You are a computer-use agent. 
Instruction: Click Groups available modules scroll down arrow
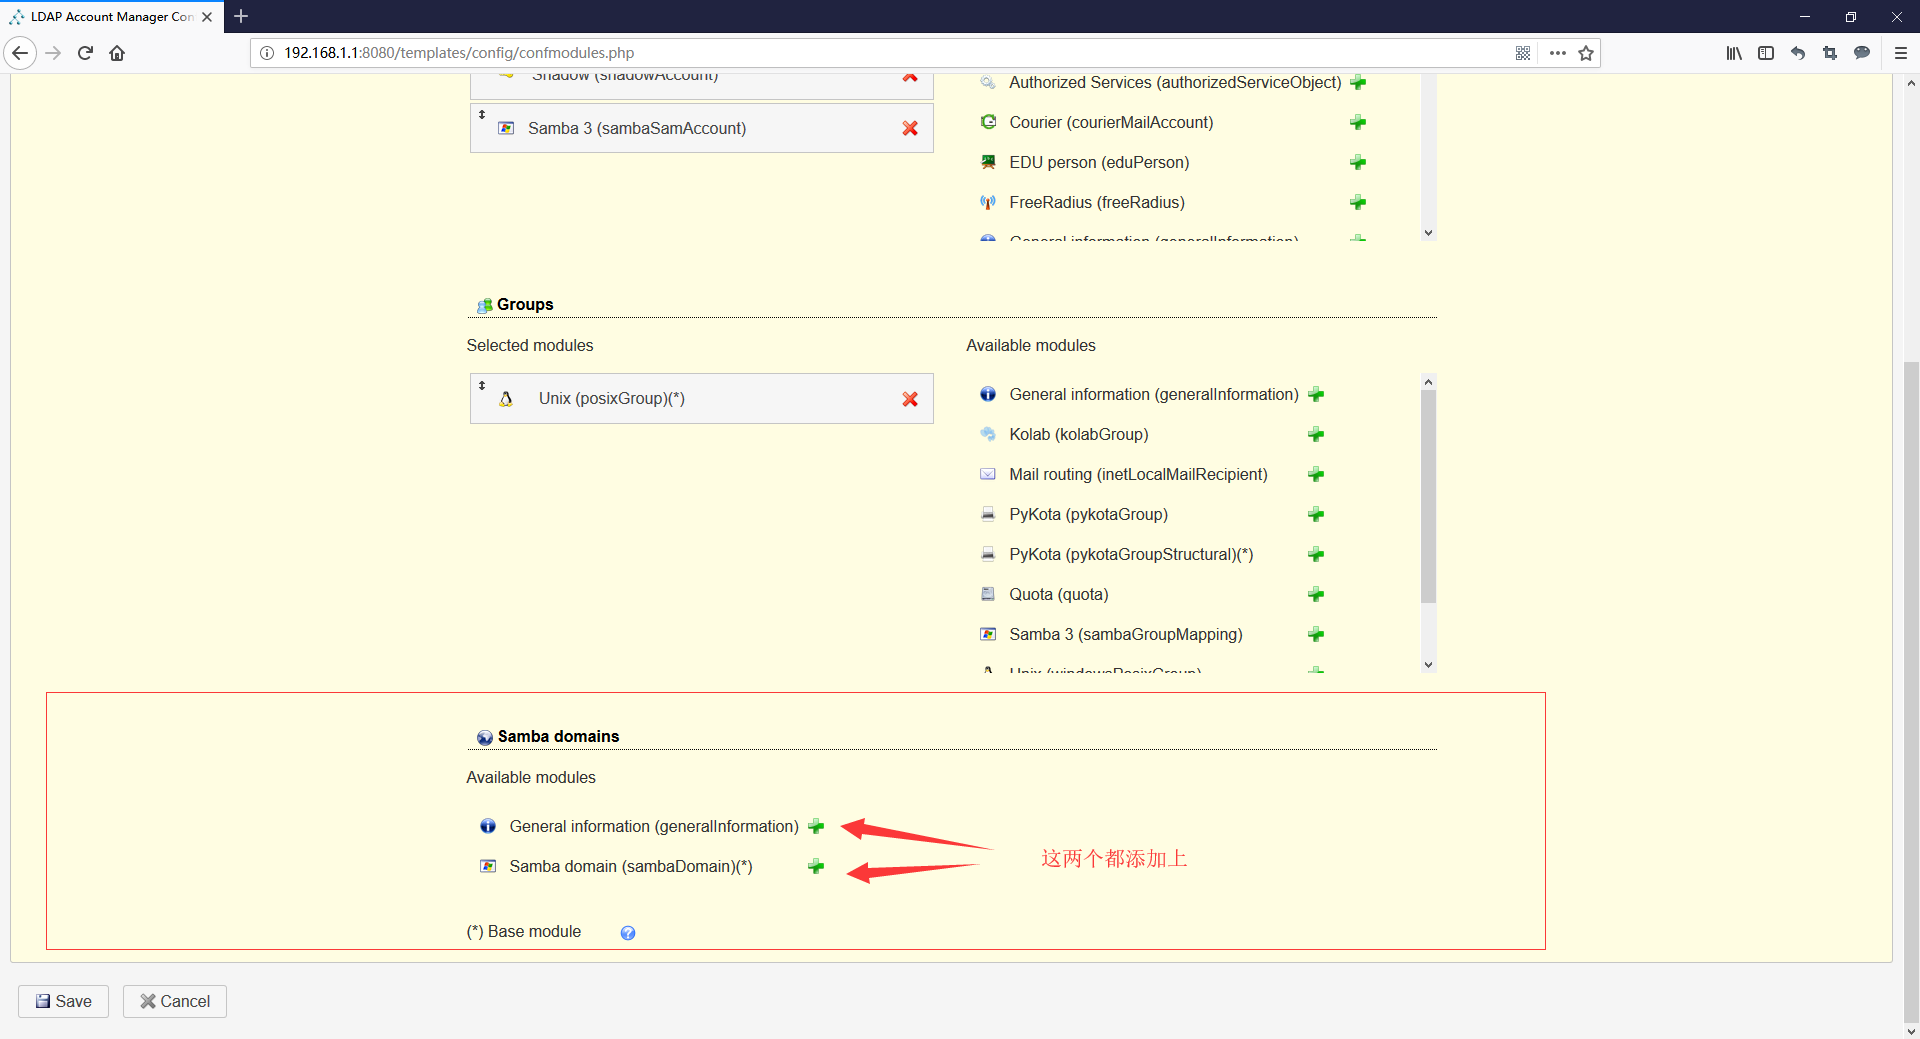[x=1428, y=664]
